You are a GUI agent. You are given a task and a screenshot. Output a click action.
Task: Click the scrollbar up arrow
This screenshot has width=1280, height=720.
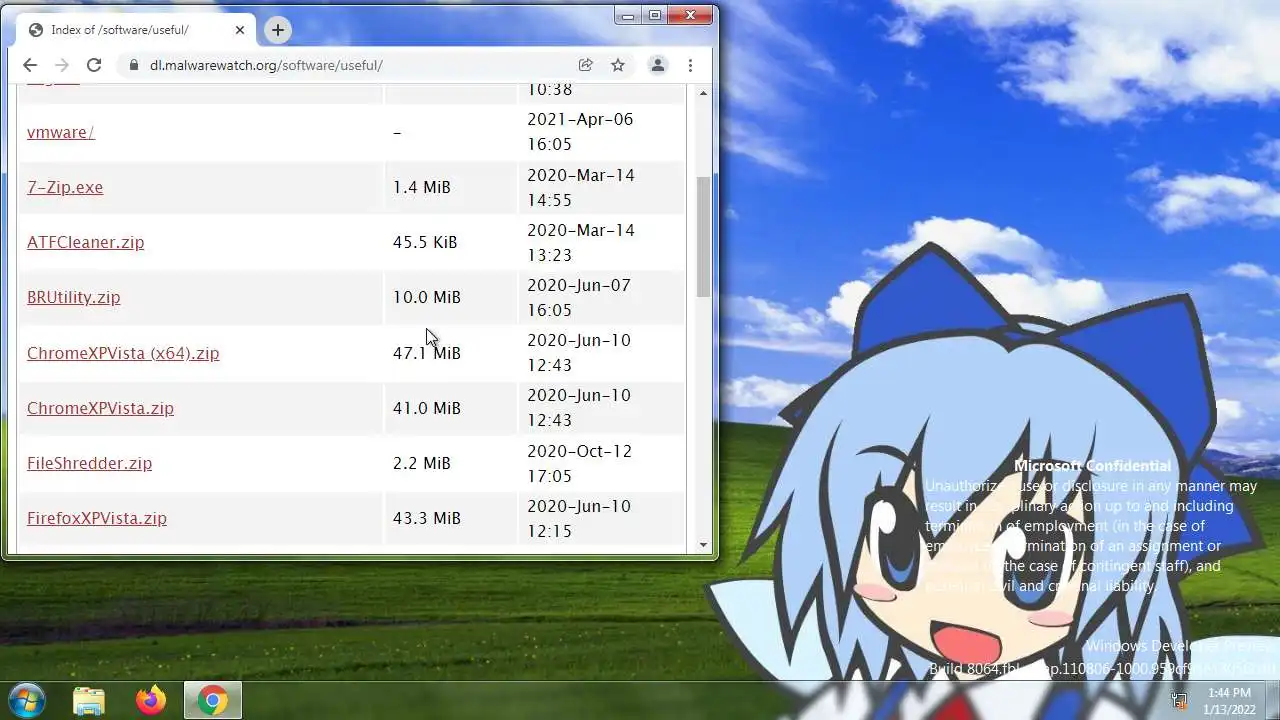[x=703, y=93]
